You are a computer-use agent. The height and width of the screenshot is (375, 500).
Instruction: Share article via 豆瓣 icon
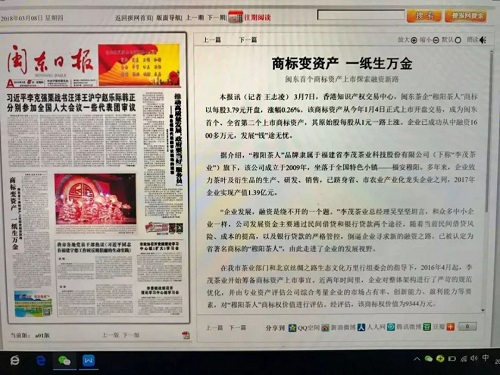click(427, 327)
